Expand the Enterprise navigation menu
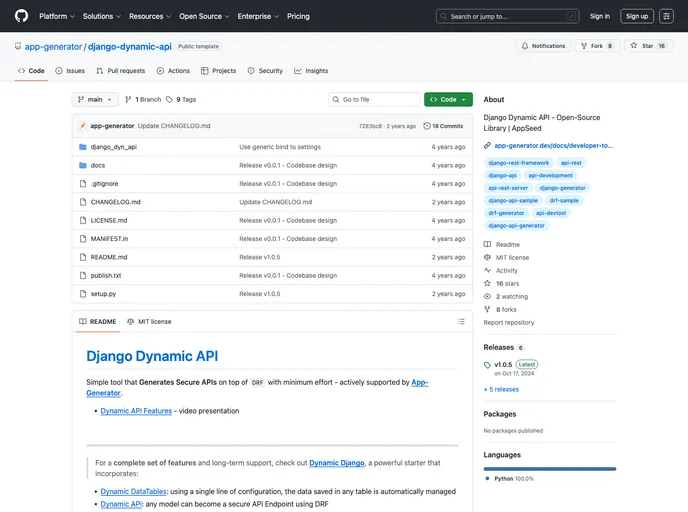Screen dimensions: 688x512 [258, 16]
